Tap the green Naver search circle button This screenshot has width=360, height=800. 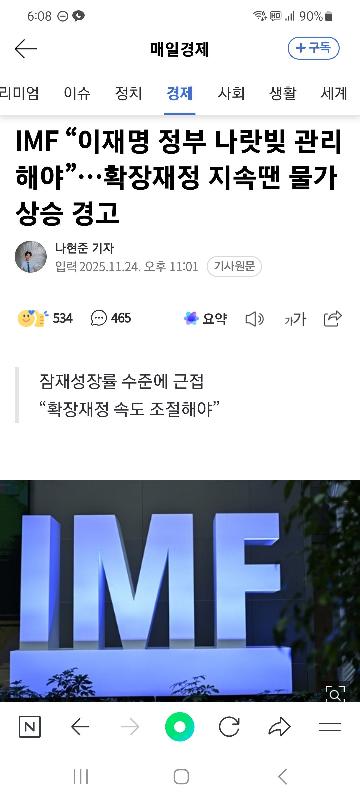click(179, 727)
